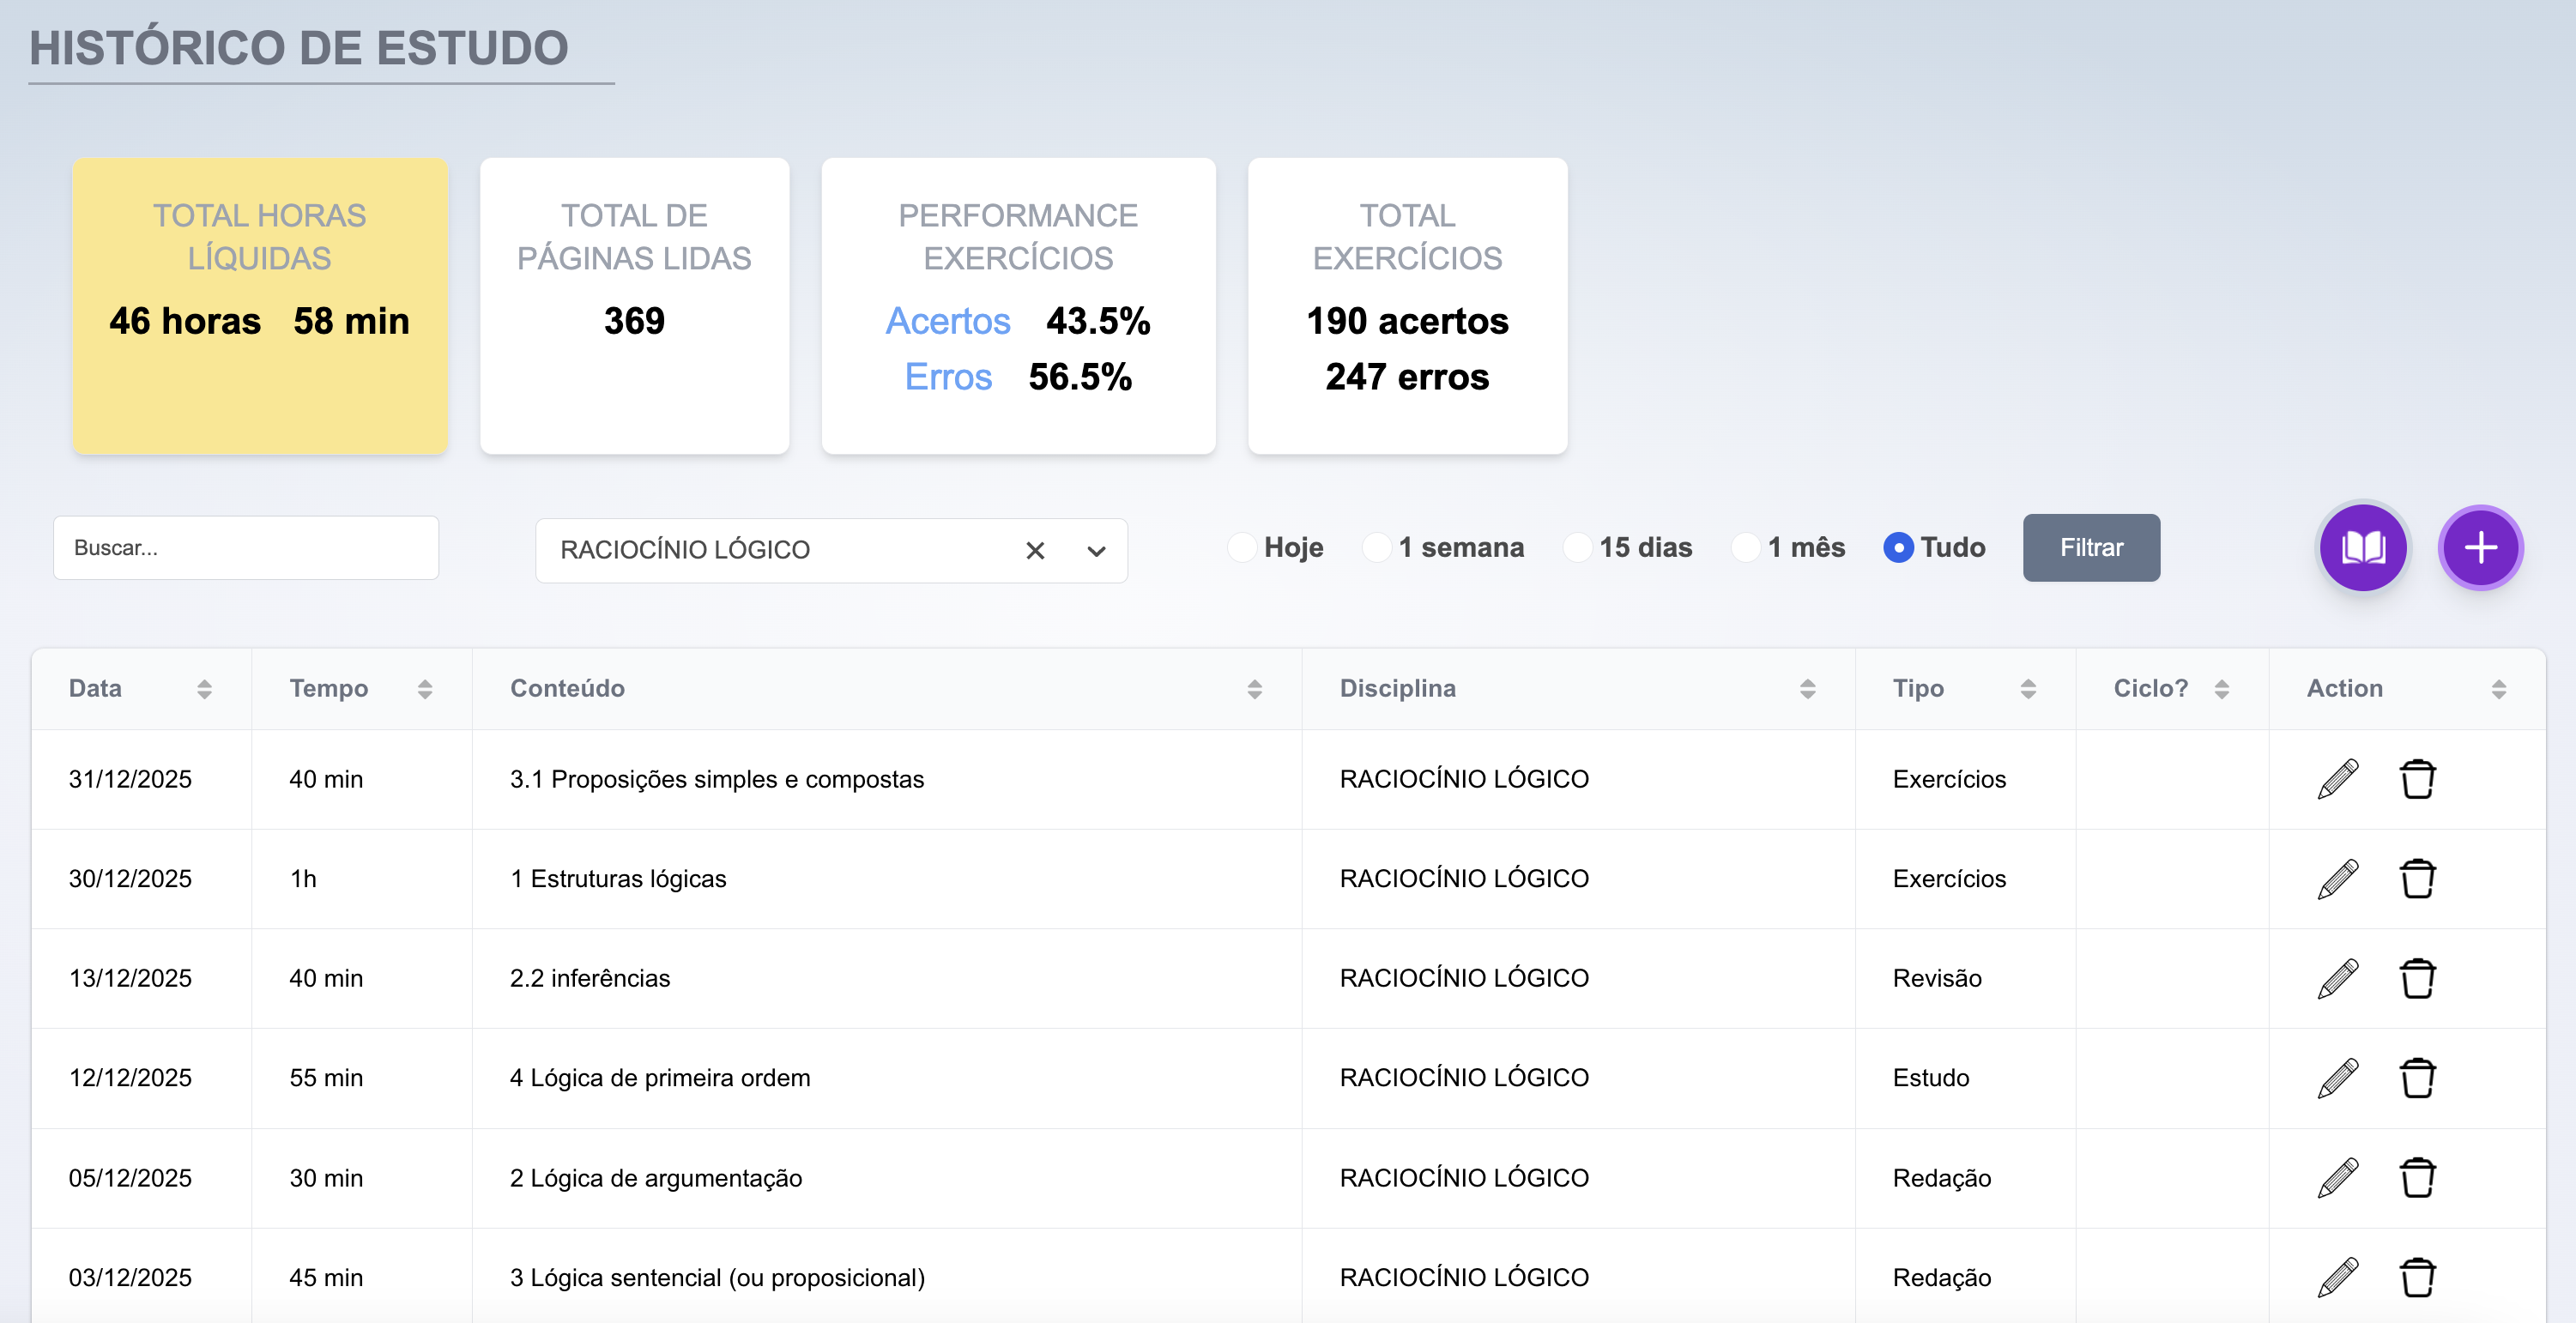Edit the 12/12/2025 Lógica de primeira ordem entry

point(2338,1078)
